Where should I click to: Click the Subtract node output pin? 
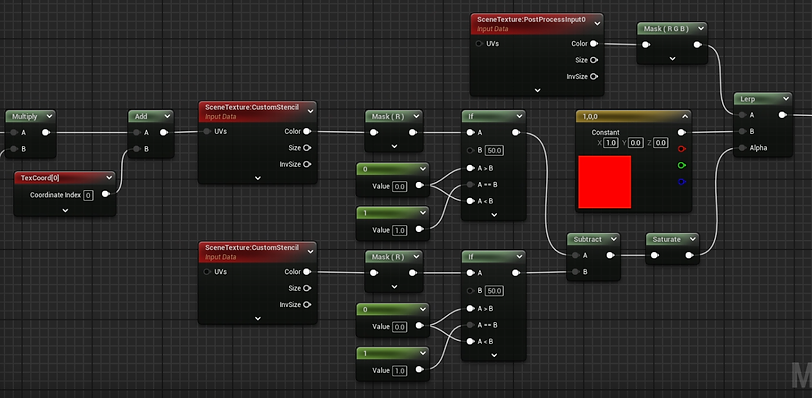tap(611, 255)
